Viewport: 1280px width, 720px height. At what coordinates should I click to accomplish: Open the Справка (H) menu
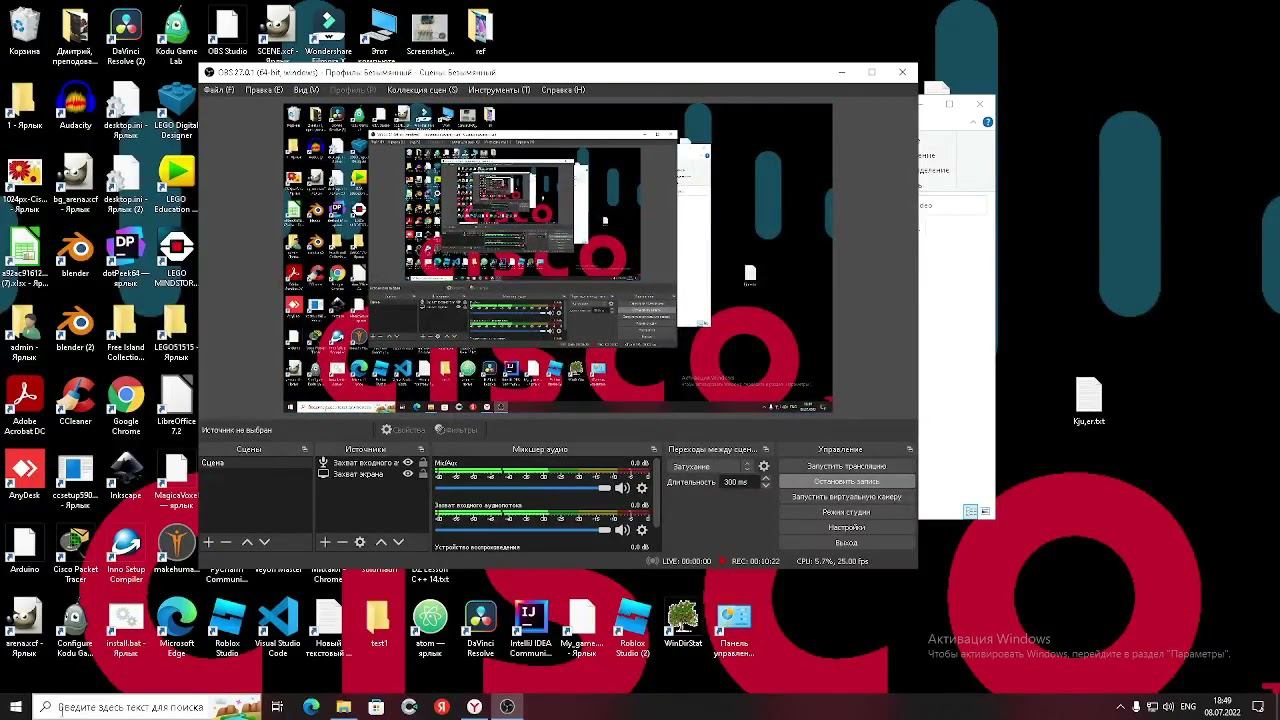point(563,90)
